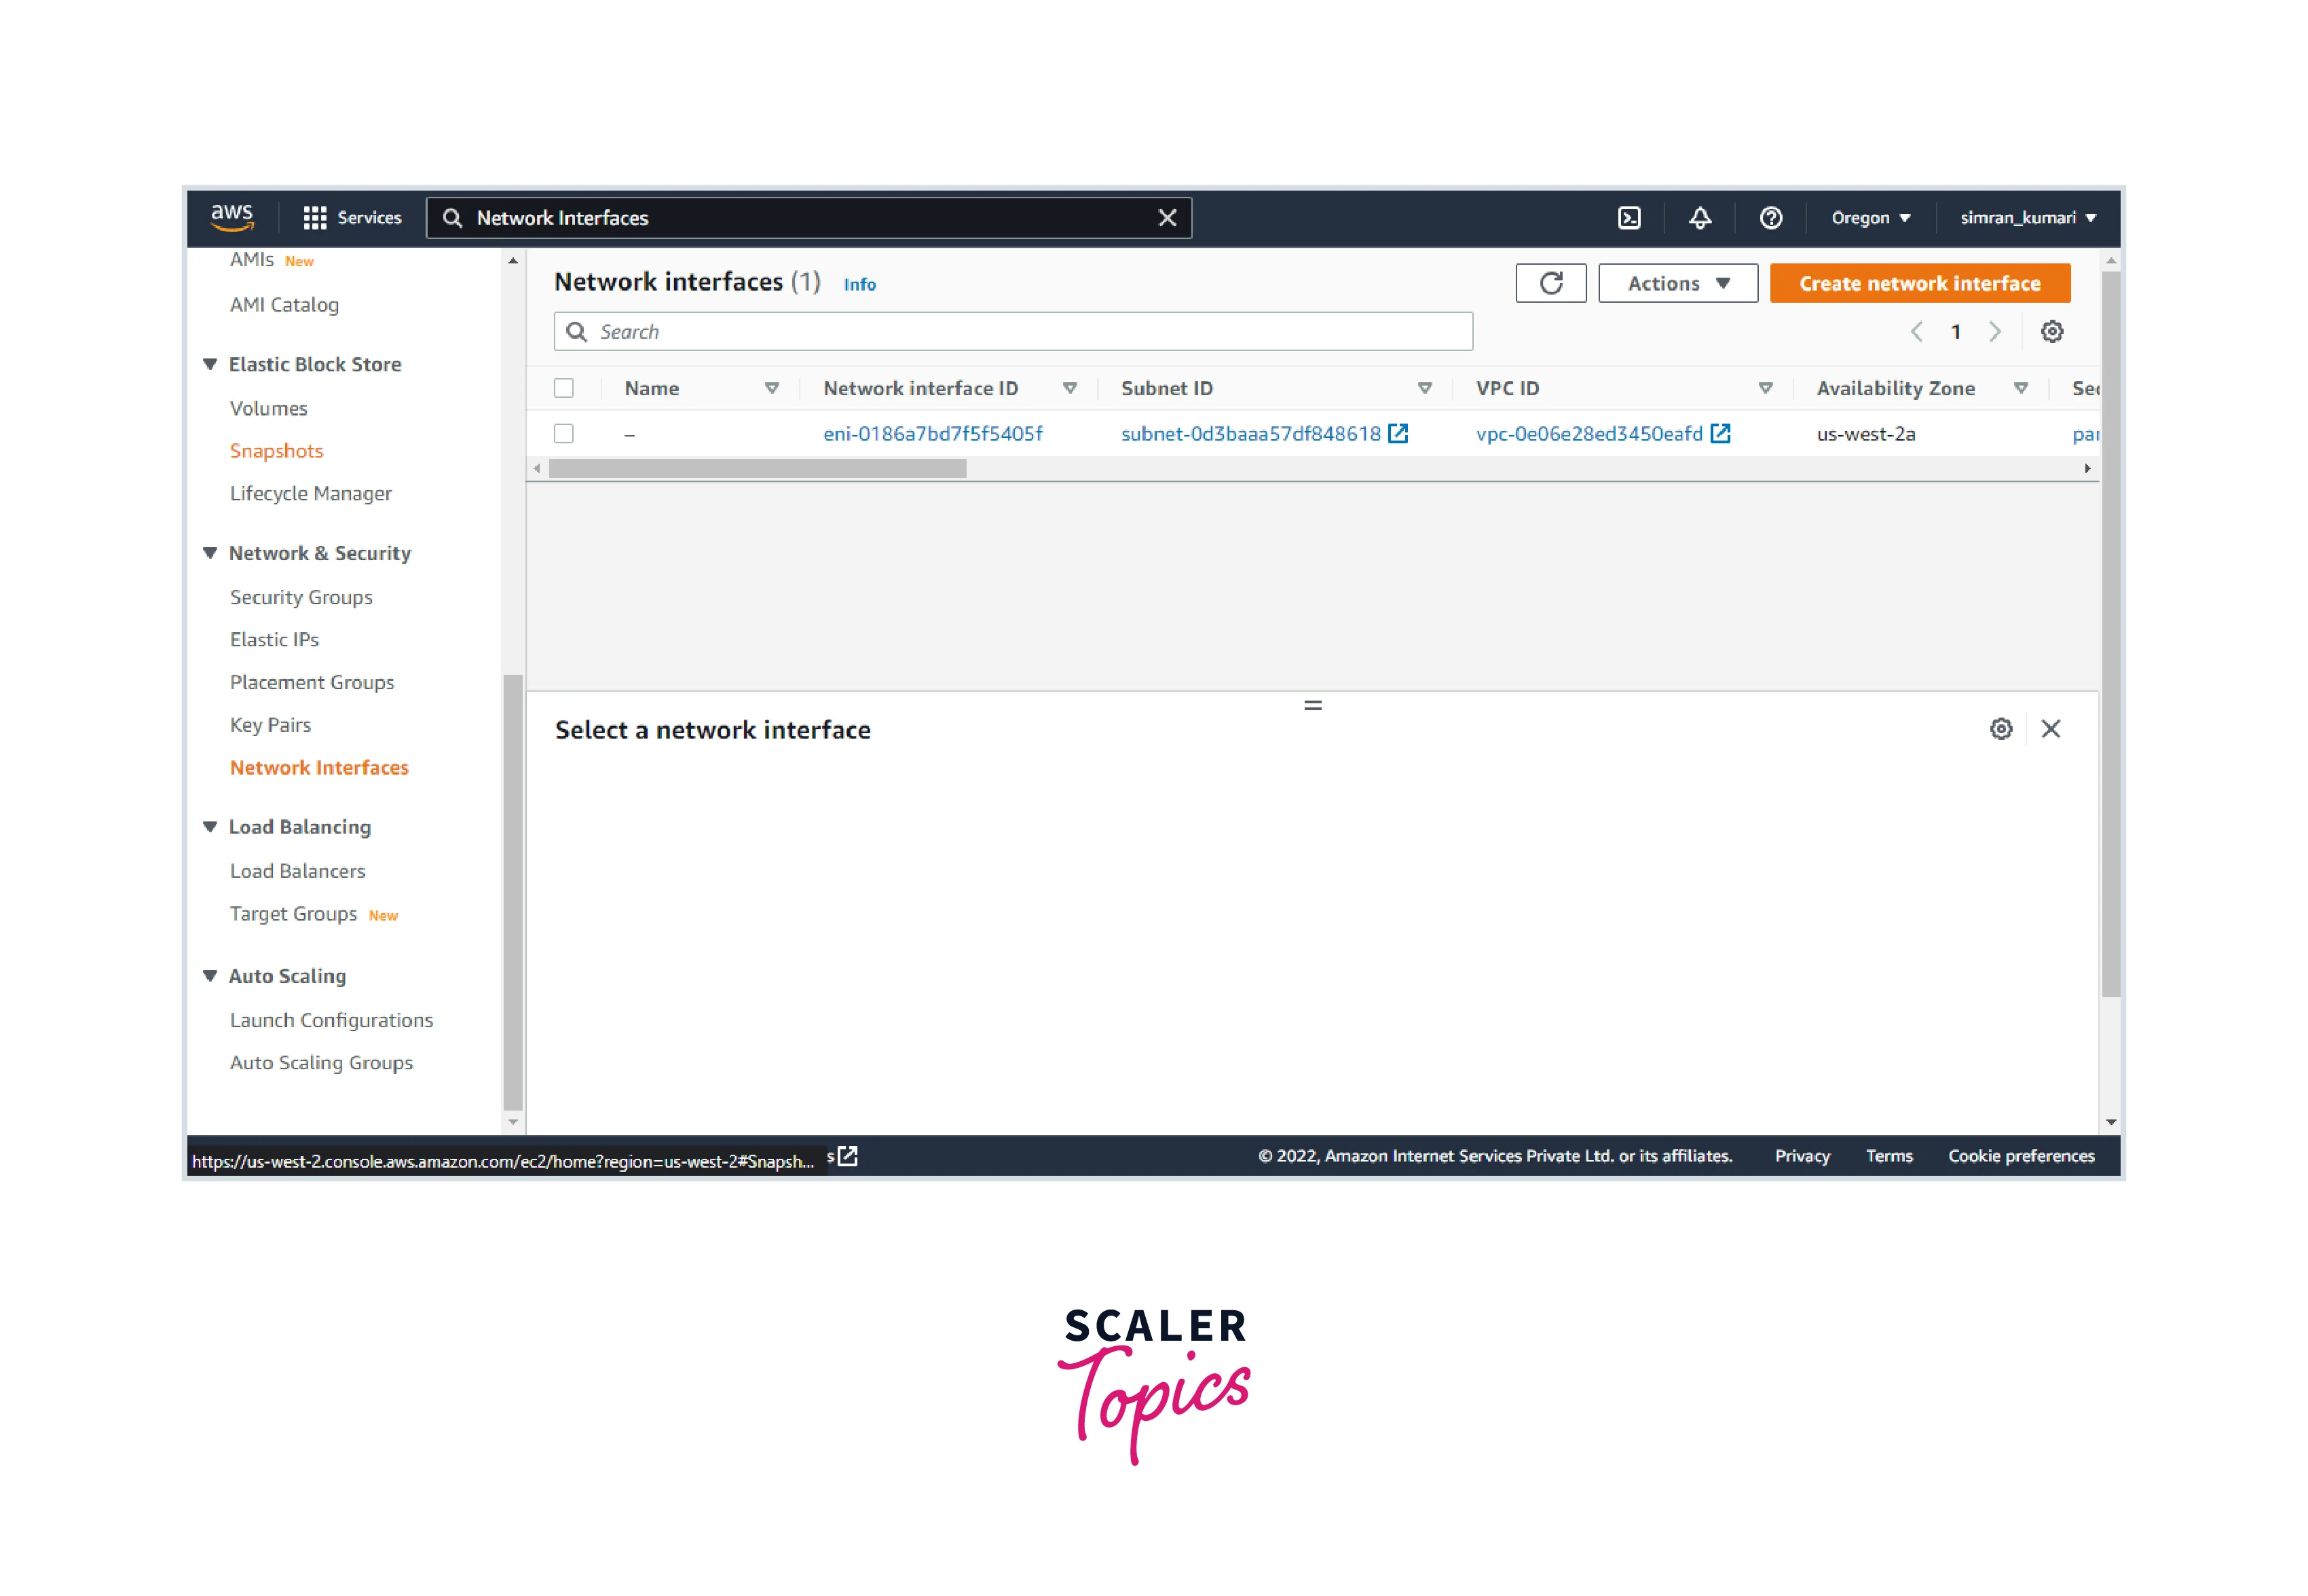Open the Actions dropdown
Screen dimensions: 2308x1596
point(1678,283)
